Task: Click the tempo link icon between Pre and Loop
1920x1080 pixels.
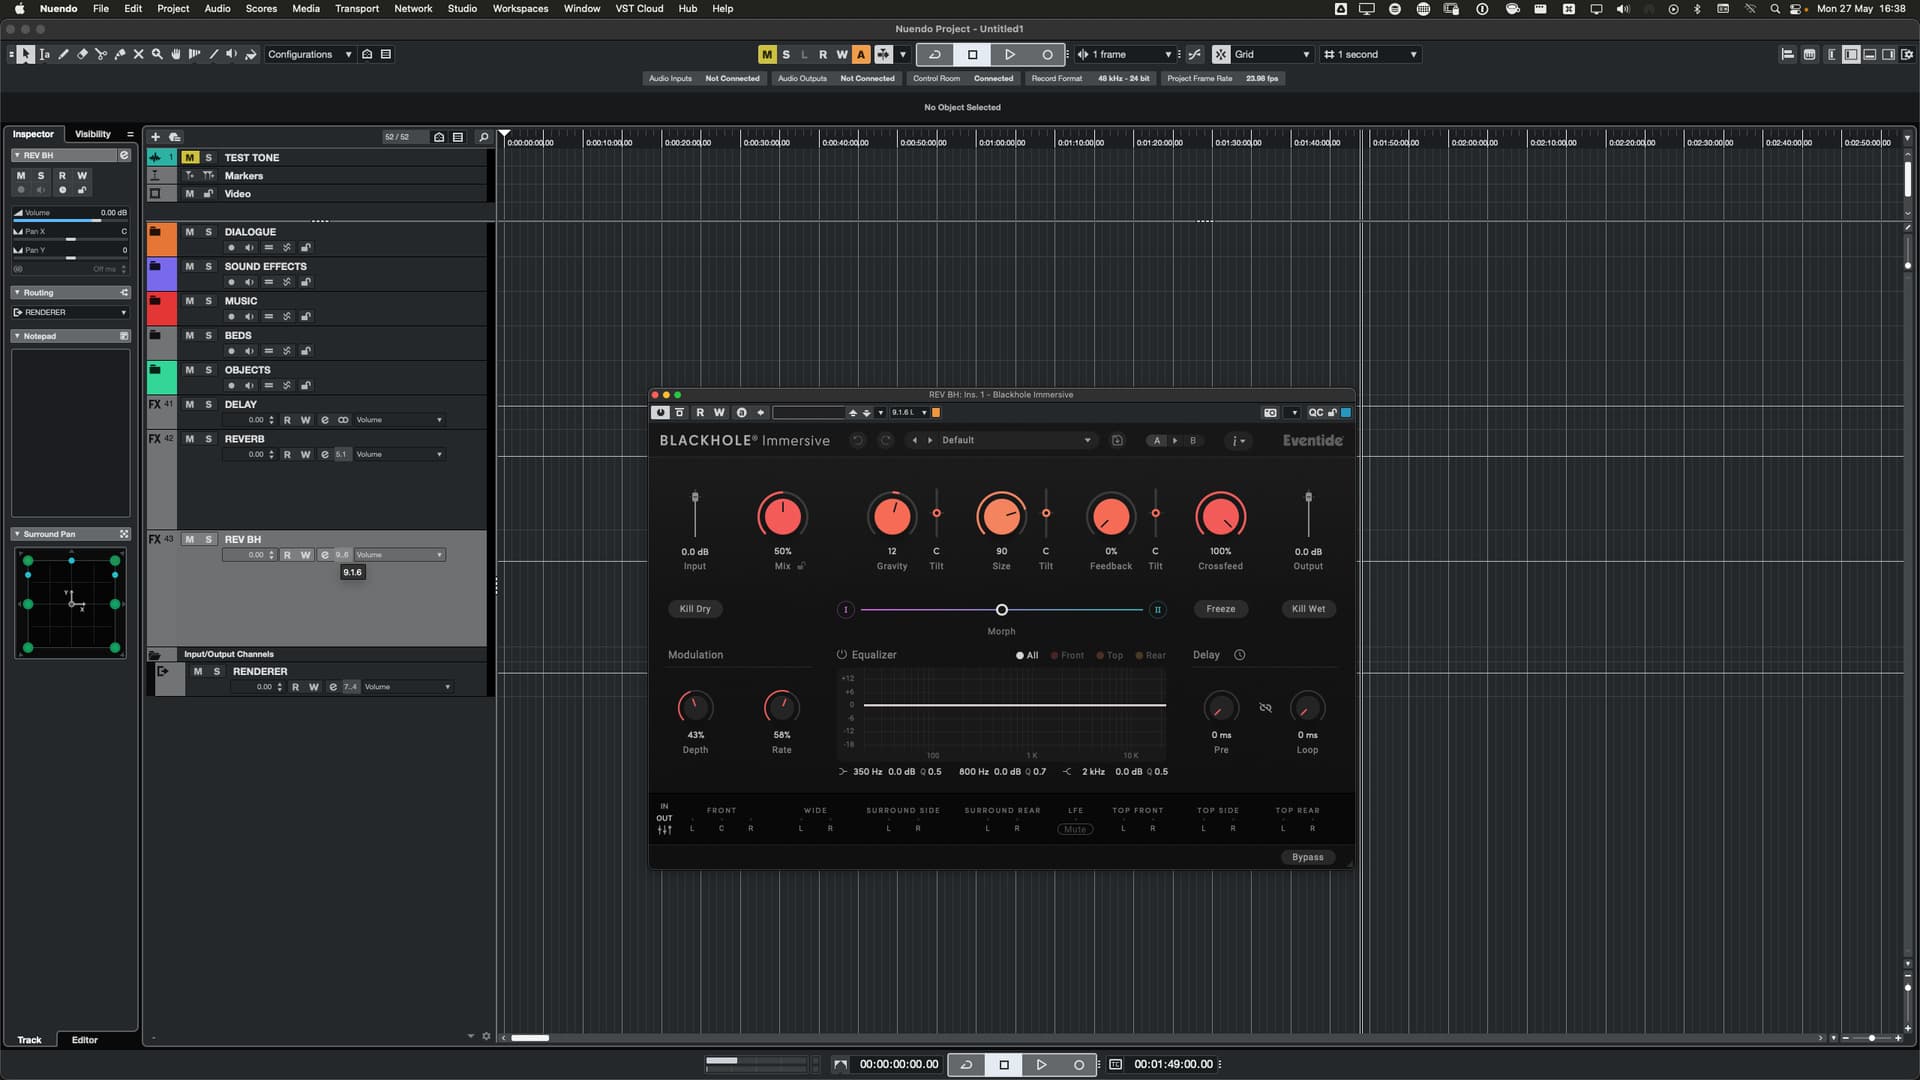Action: click(x=1265, y=708)
